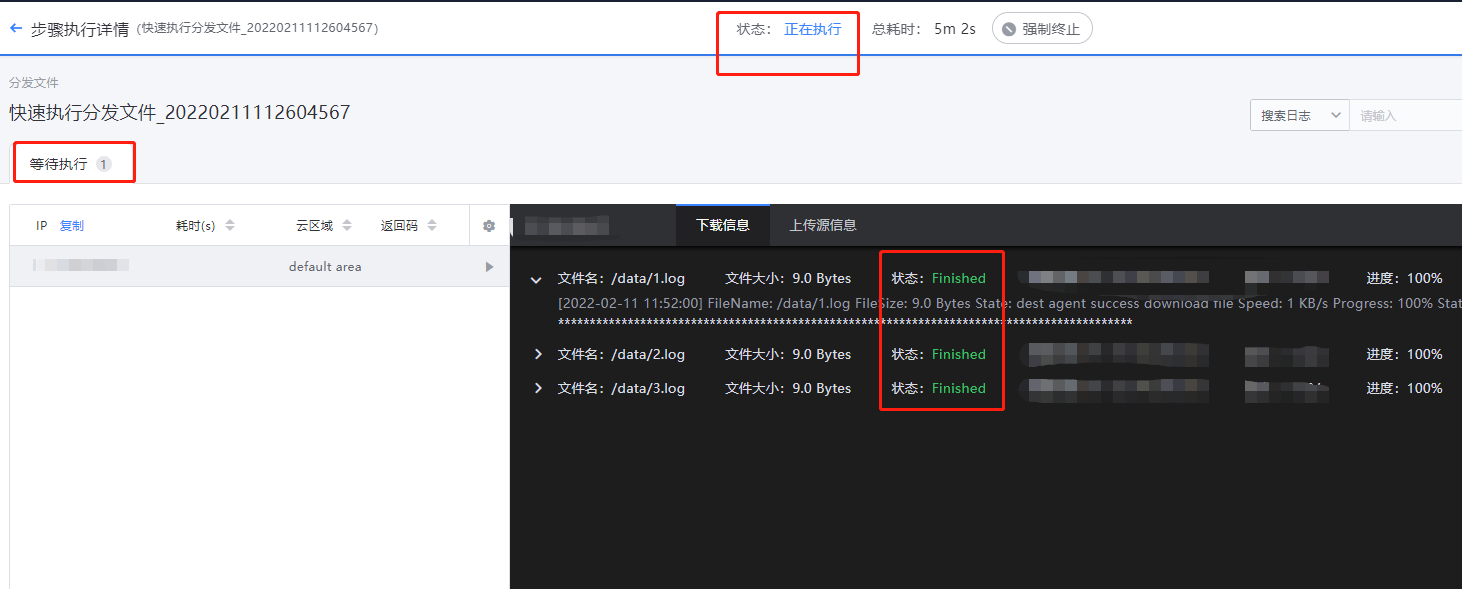Click 文件大小 9.0 Bytes of /data/3.log
1462x589 pixels.
click(x=788, y=388)
